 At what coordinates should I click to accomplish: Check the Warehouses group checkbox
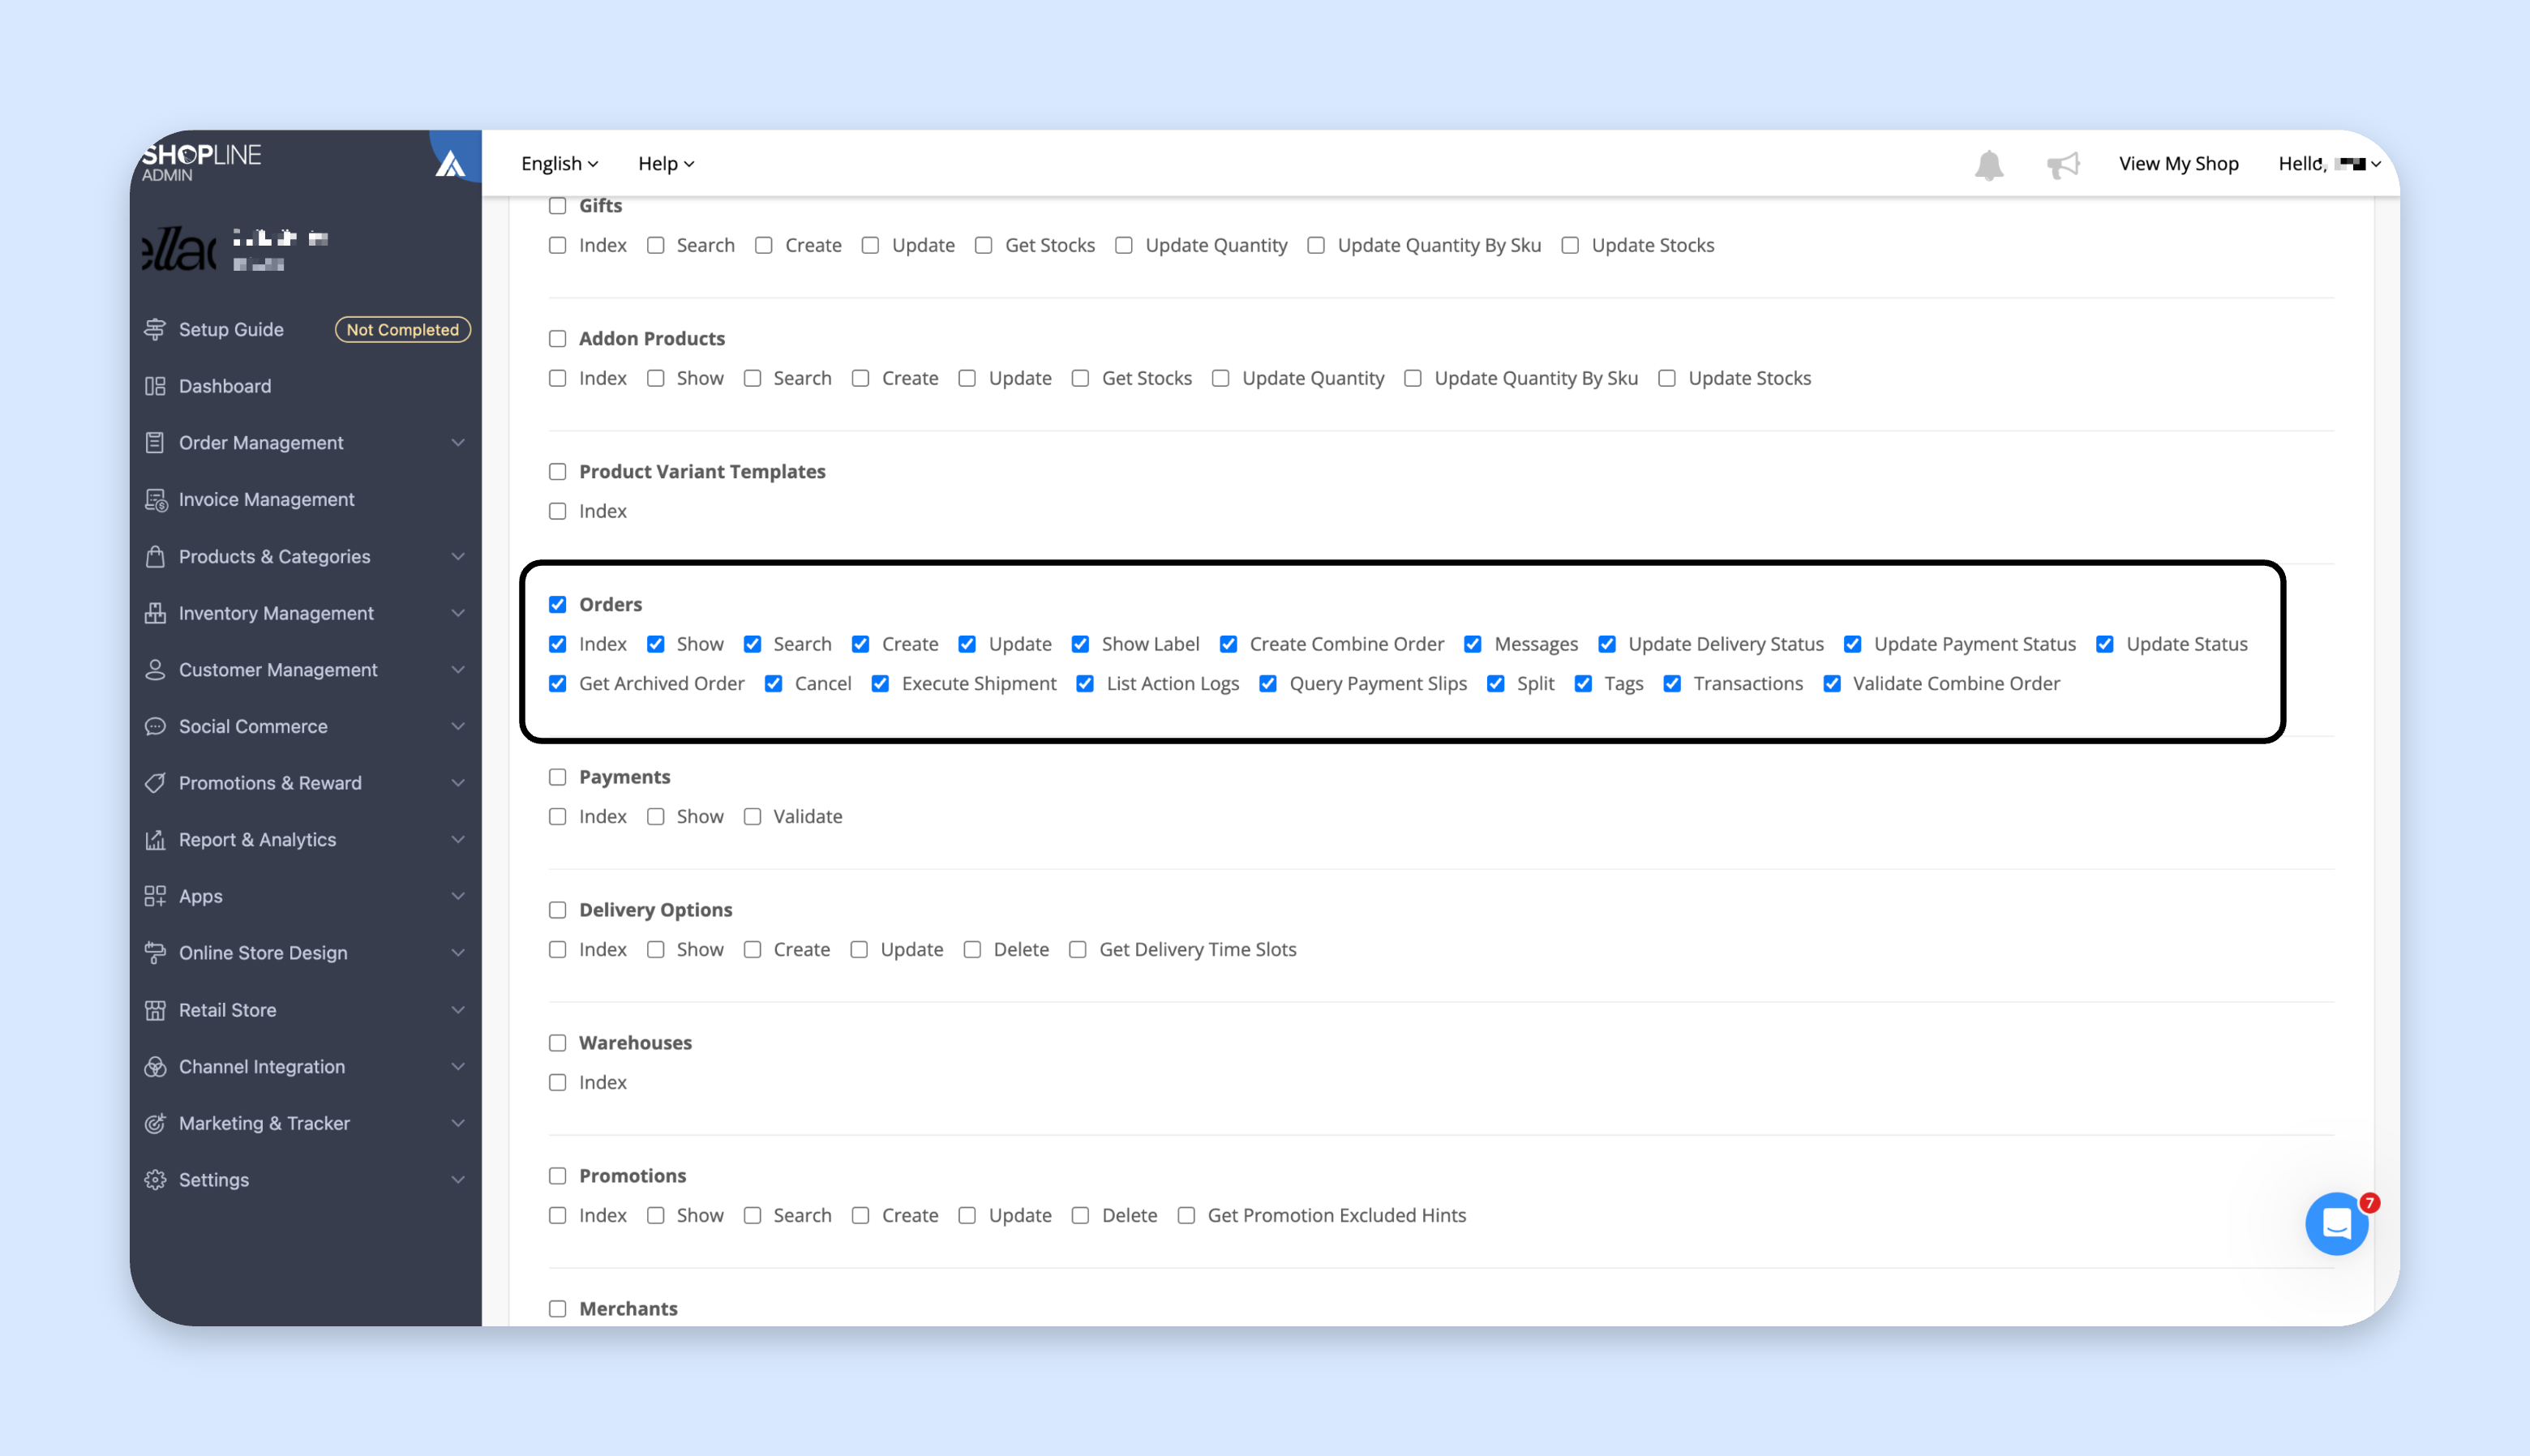(x=558, y=1044)
